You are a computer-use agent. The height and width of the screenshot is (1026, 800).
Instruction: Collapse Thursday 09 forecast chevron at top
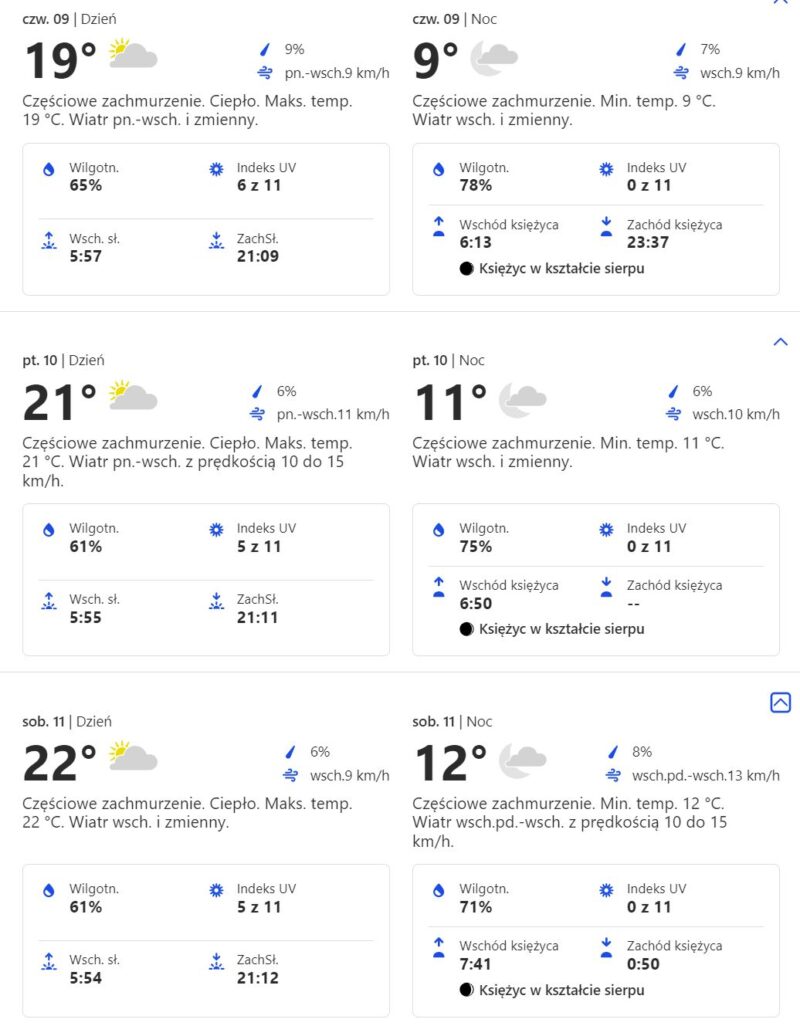pyautogui.click(x=781, y=2)
